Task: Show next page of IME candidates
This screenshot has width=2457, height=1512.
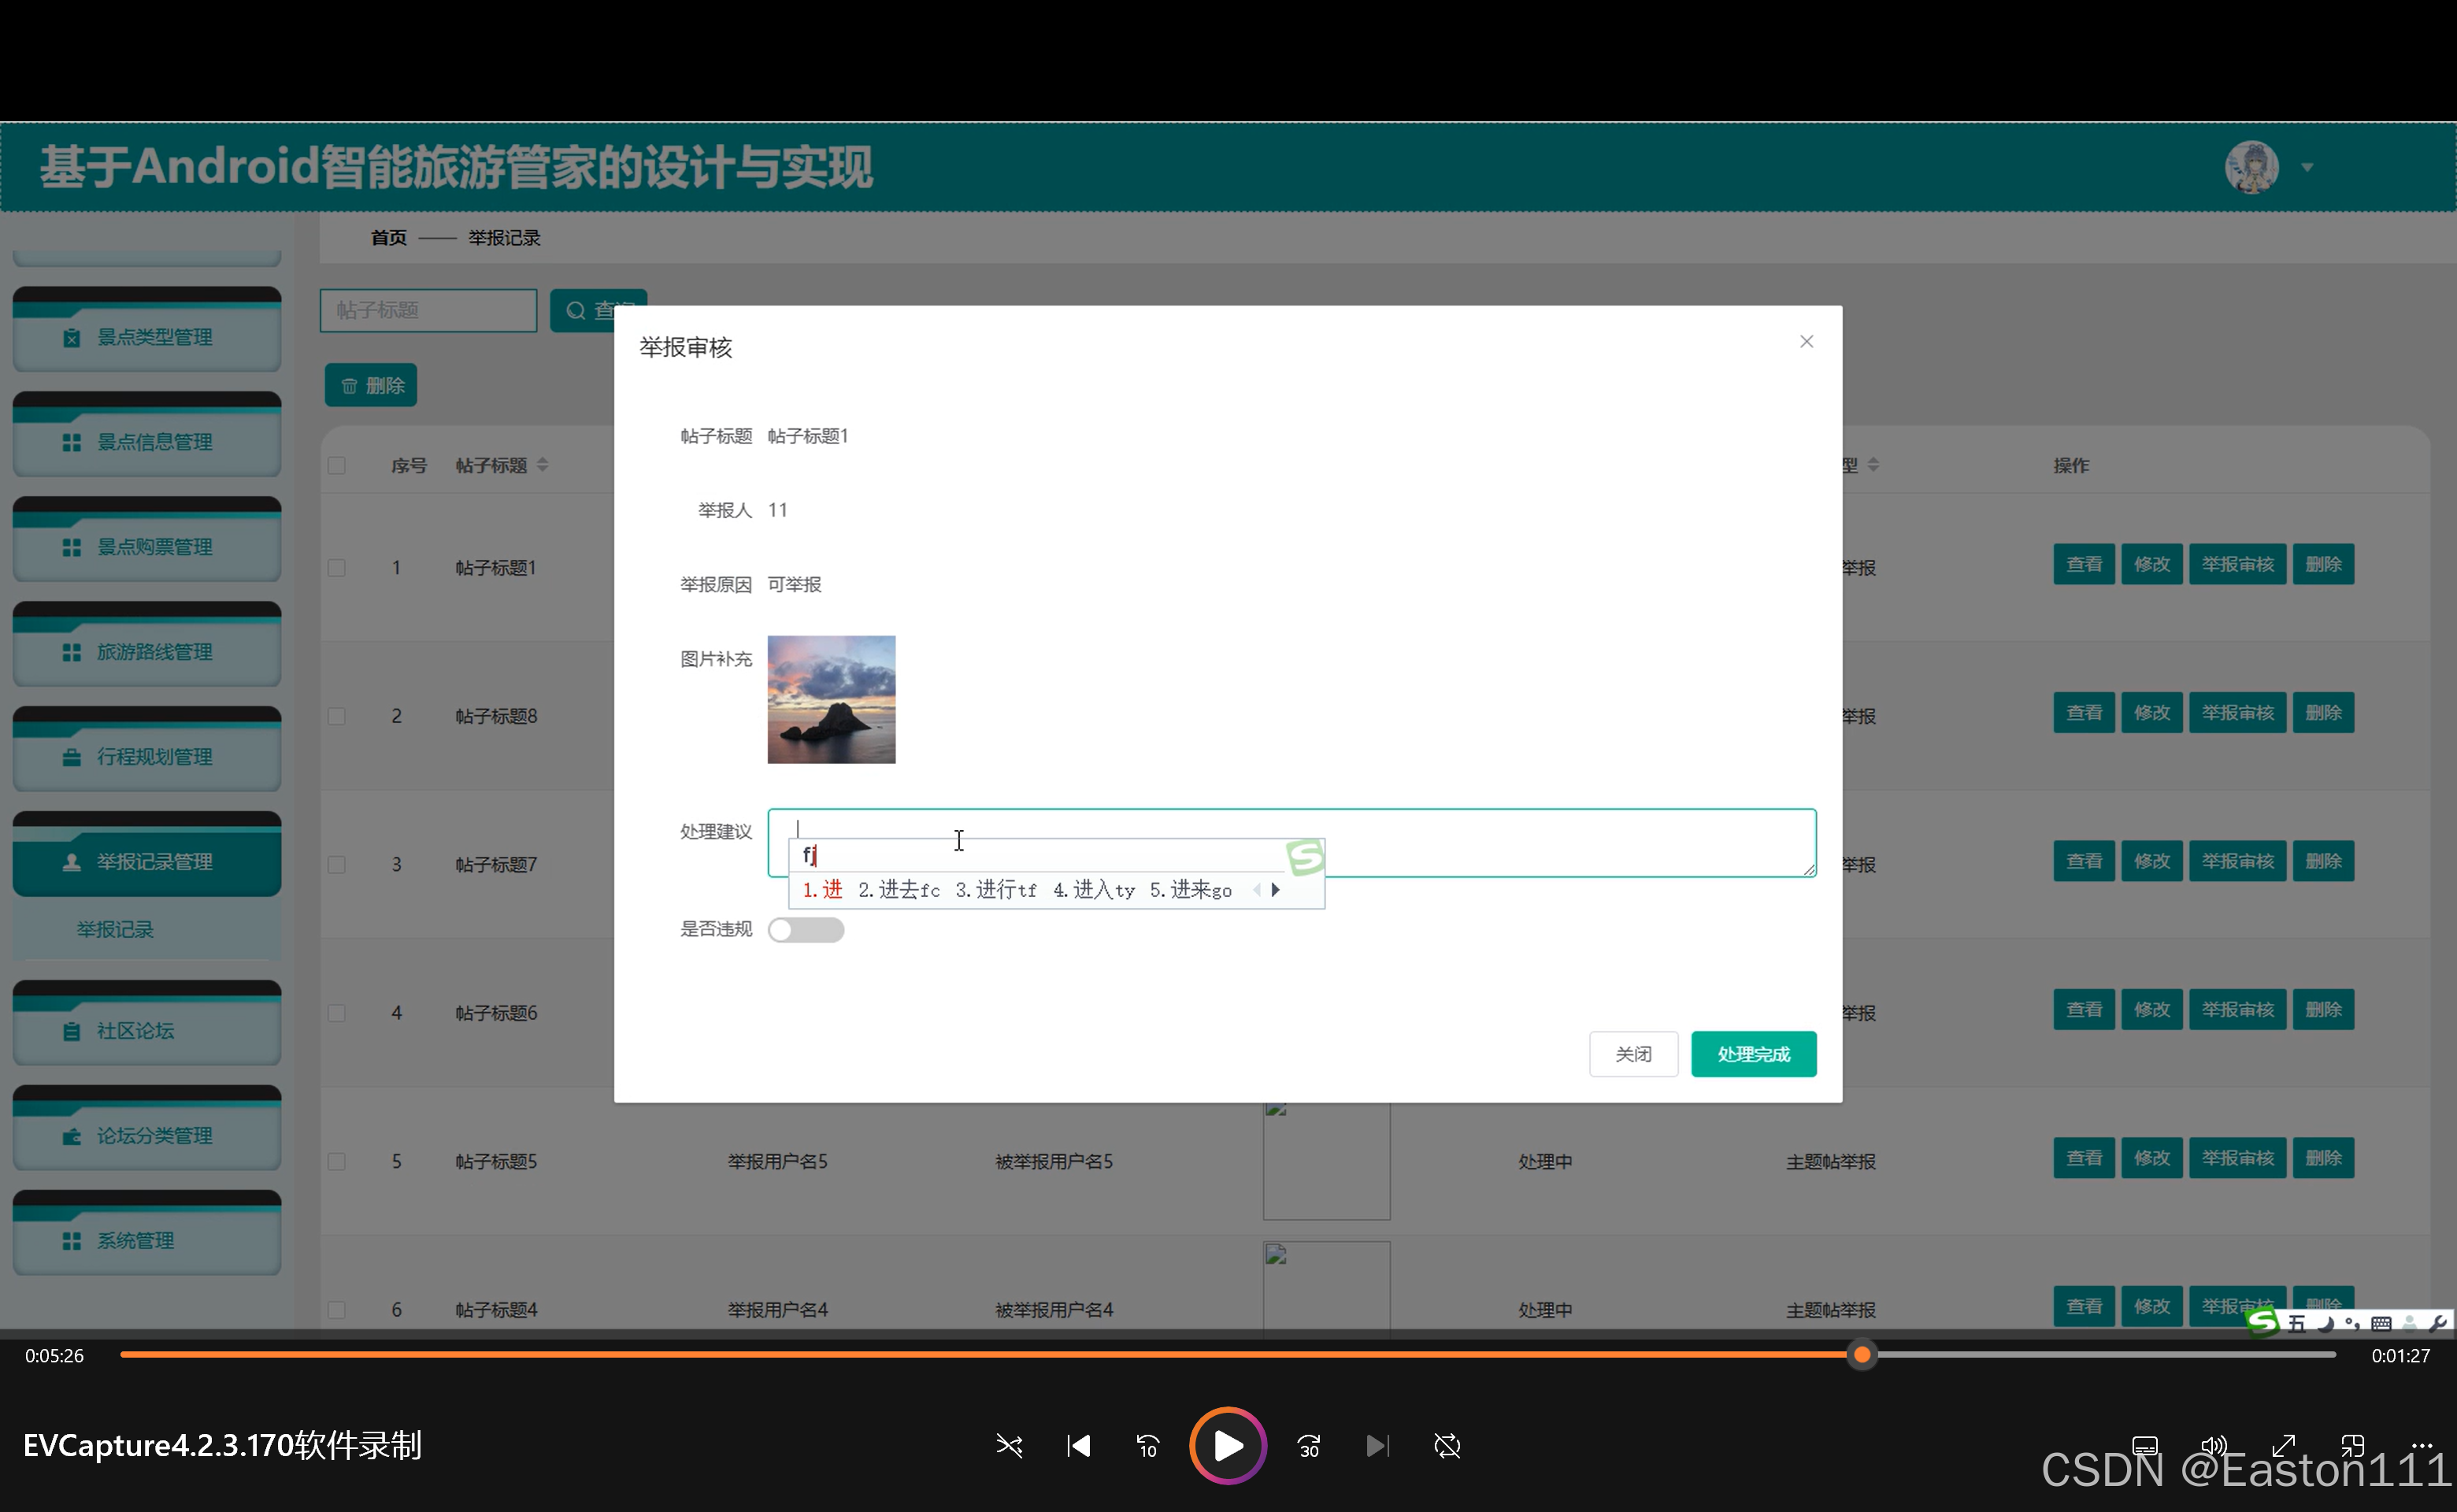Action: [1276, 890]
